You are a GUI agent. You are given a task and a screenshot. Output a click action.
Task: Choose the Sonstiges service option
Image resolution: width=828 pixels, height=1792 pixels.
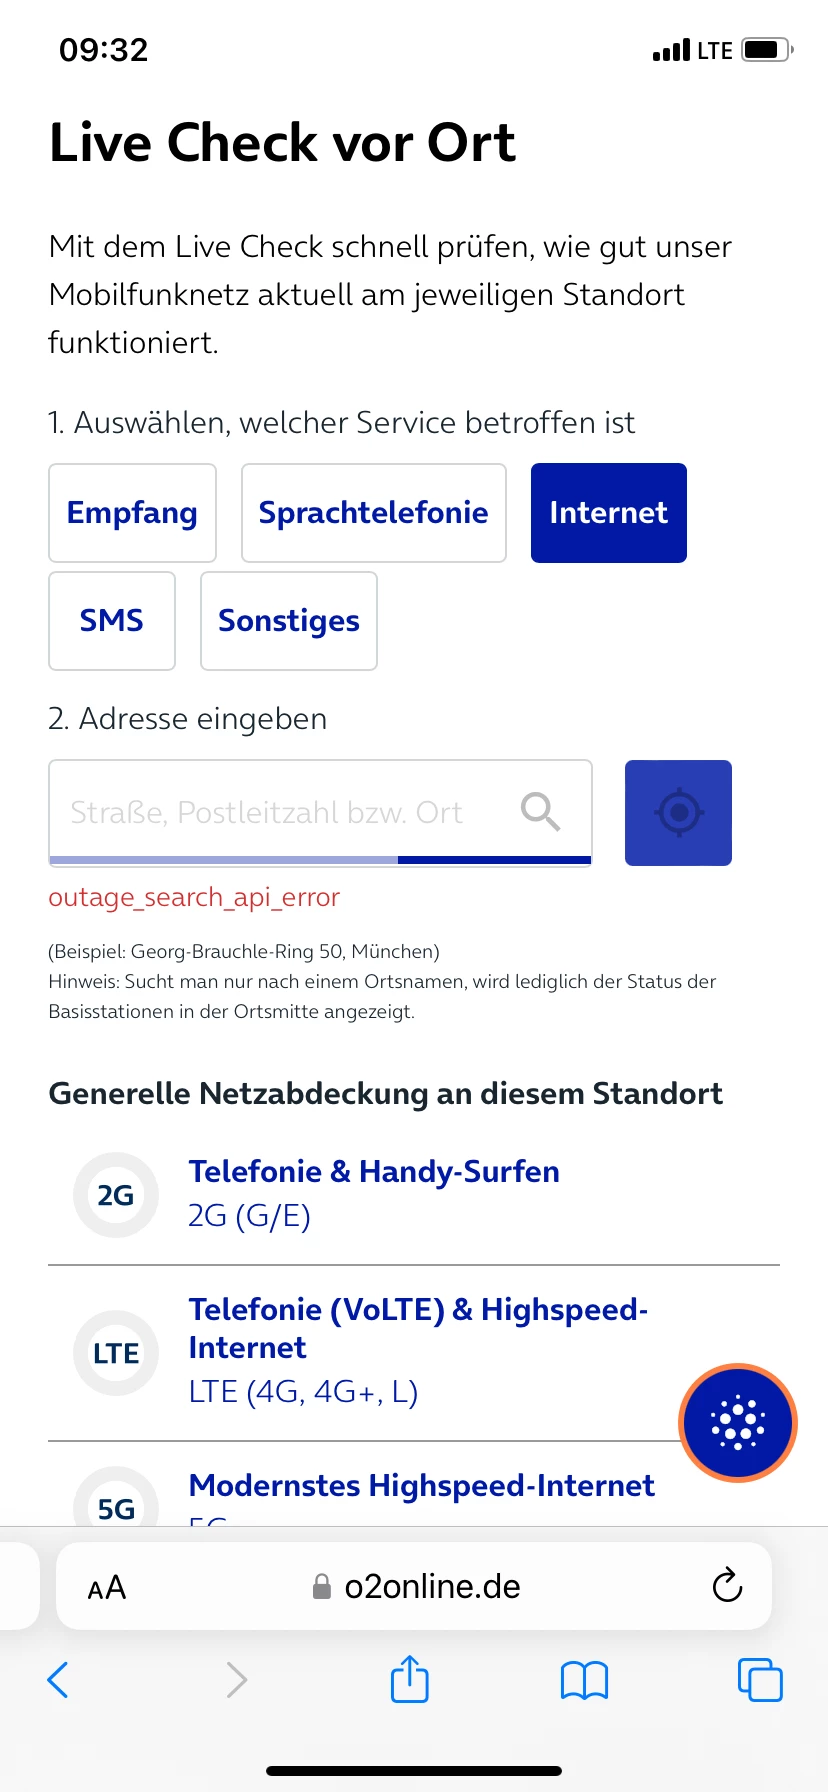289,621
